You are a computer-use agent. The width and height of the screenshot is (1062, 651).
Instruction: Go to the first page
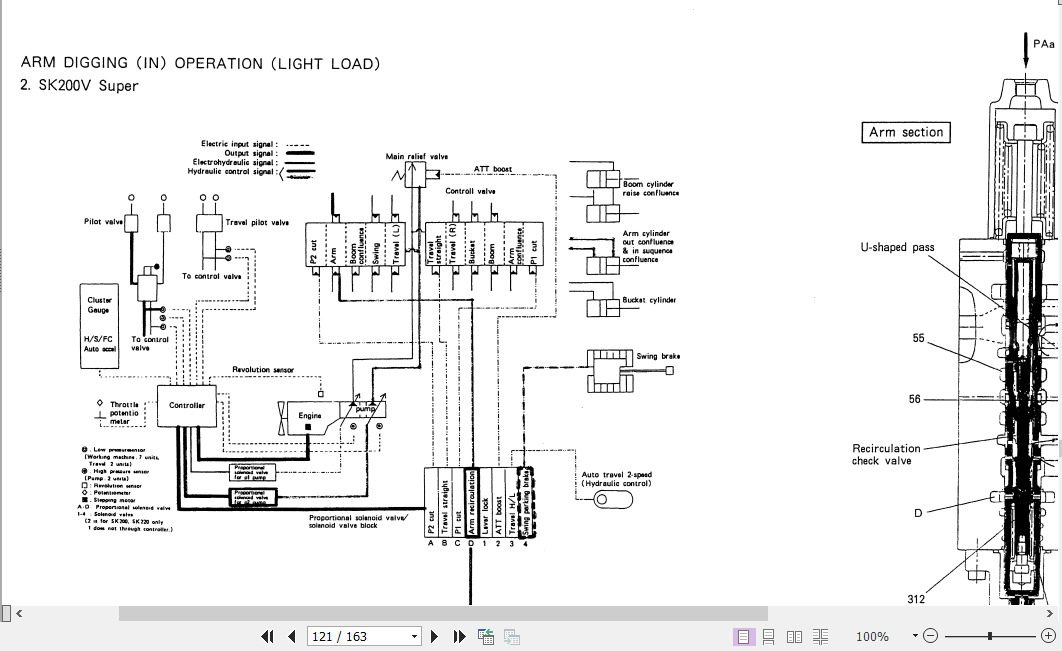pos(267,636)
